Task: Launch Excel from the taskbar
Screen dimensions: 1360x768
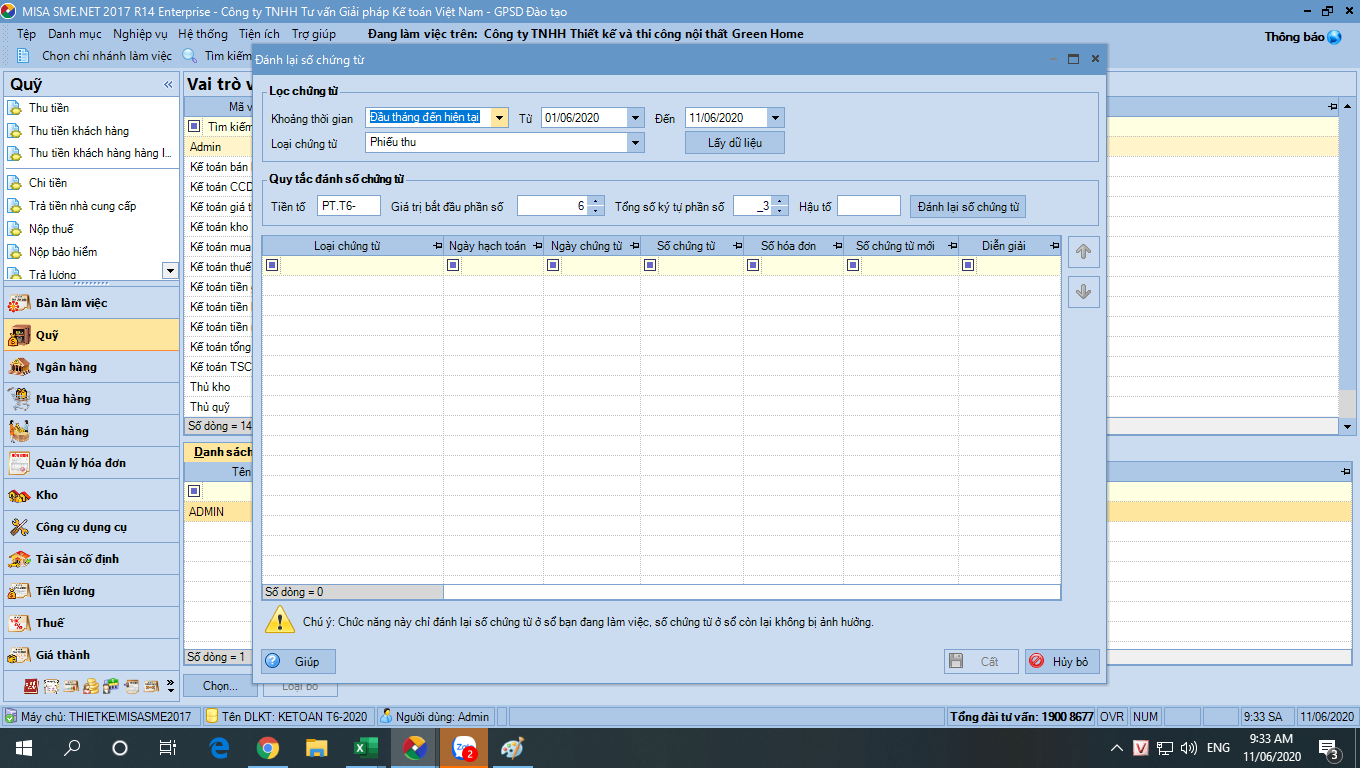Action: coord(363,747)
